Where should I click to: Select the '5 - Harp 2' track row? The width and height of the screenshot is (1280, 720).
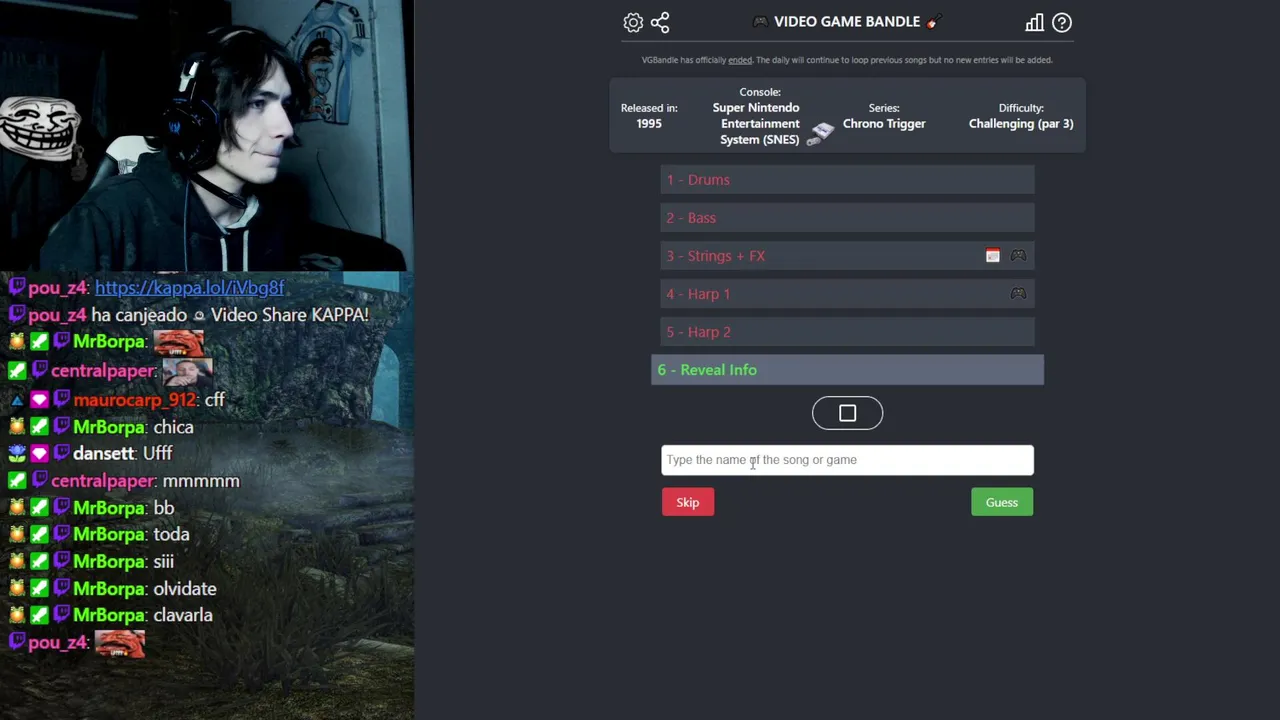pyautogui.click(x=847, y=332)
